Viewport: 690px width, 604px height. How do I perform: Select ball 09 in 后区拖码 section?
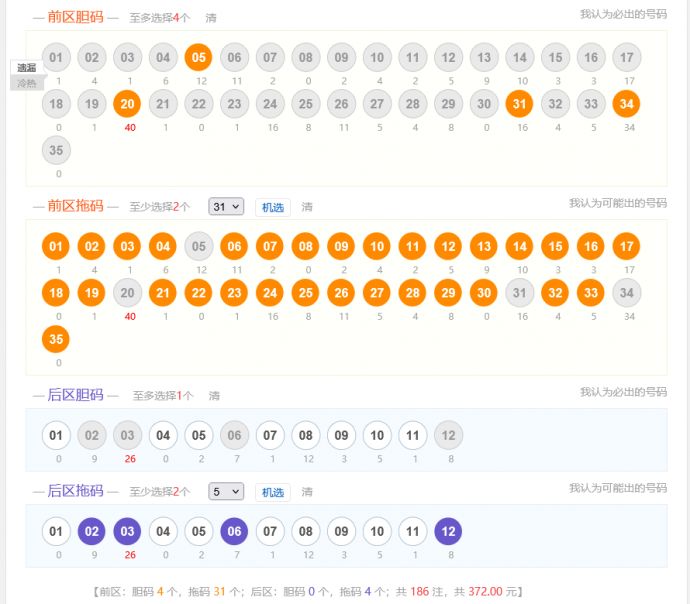341,531
